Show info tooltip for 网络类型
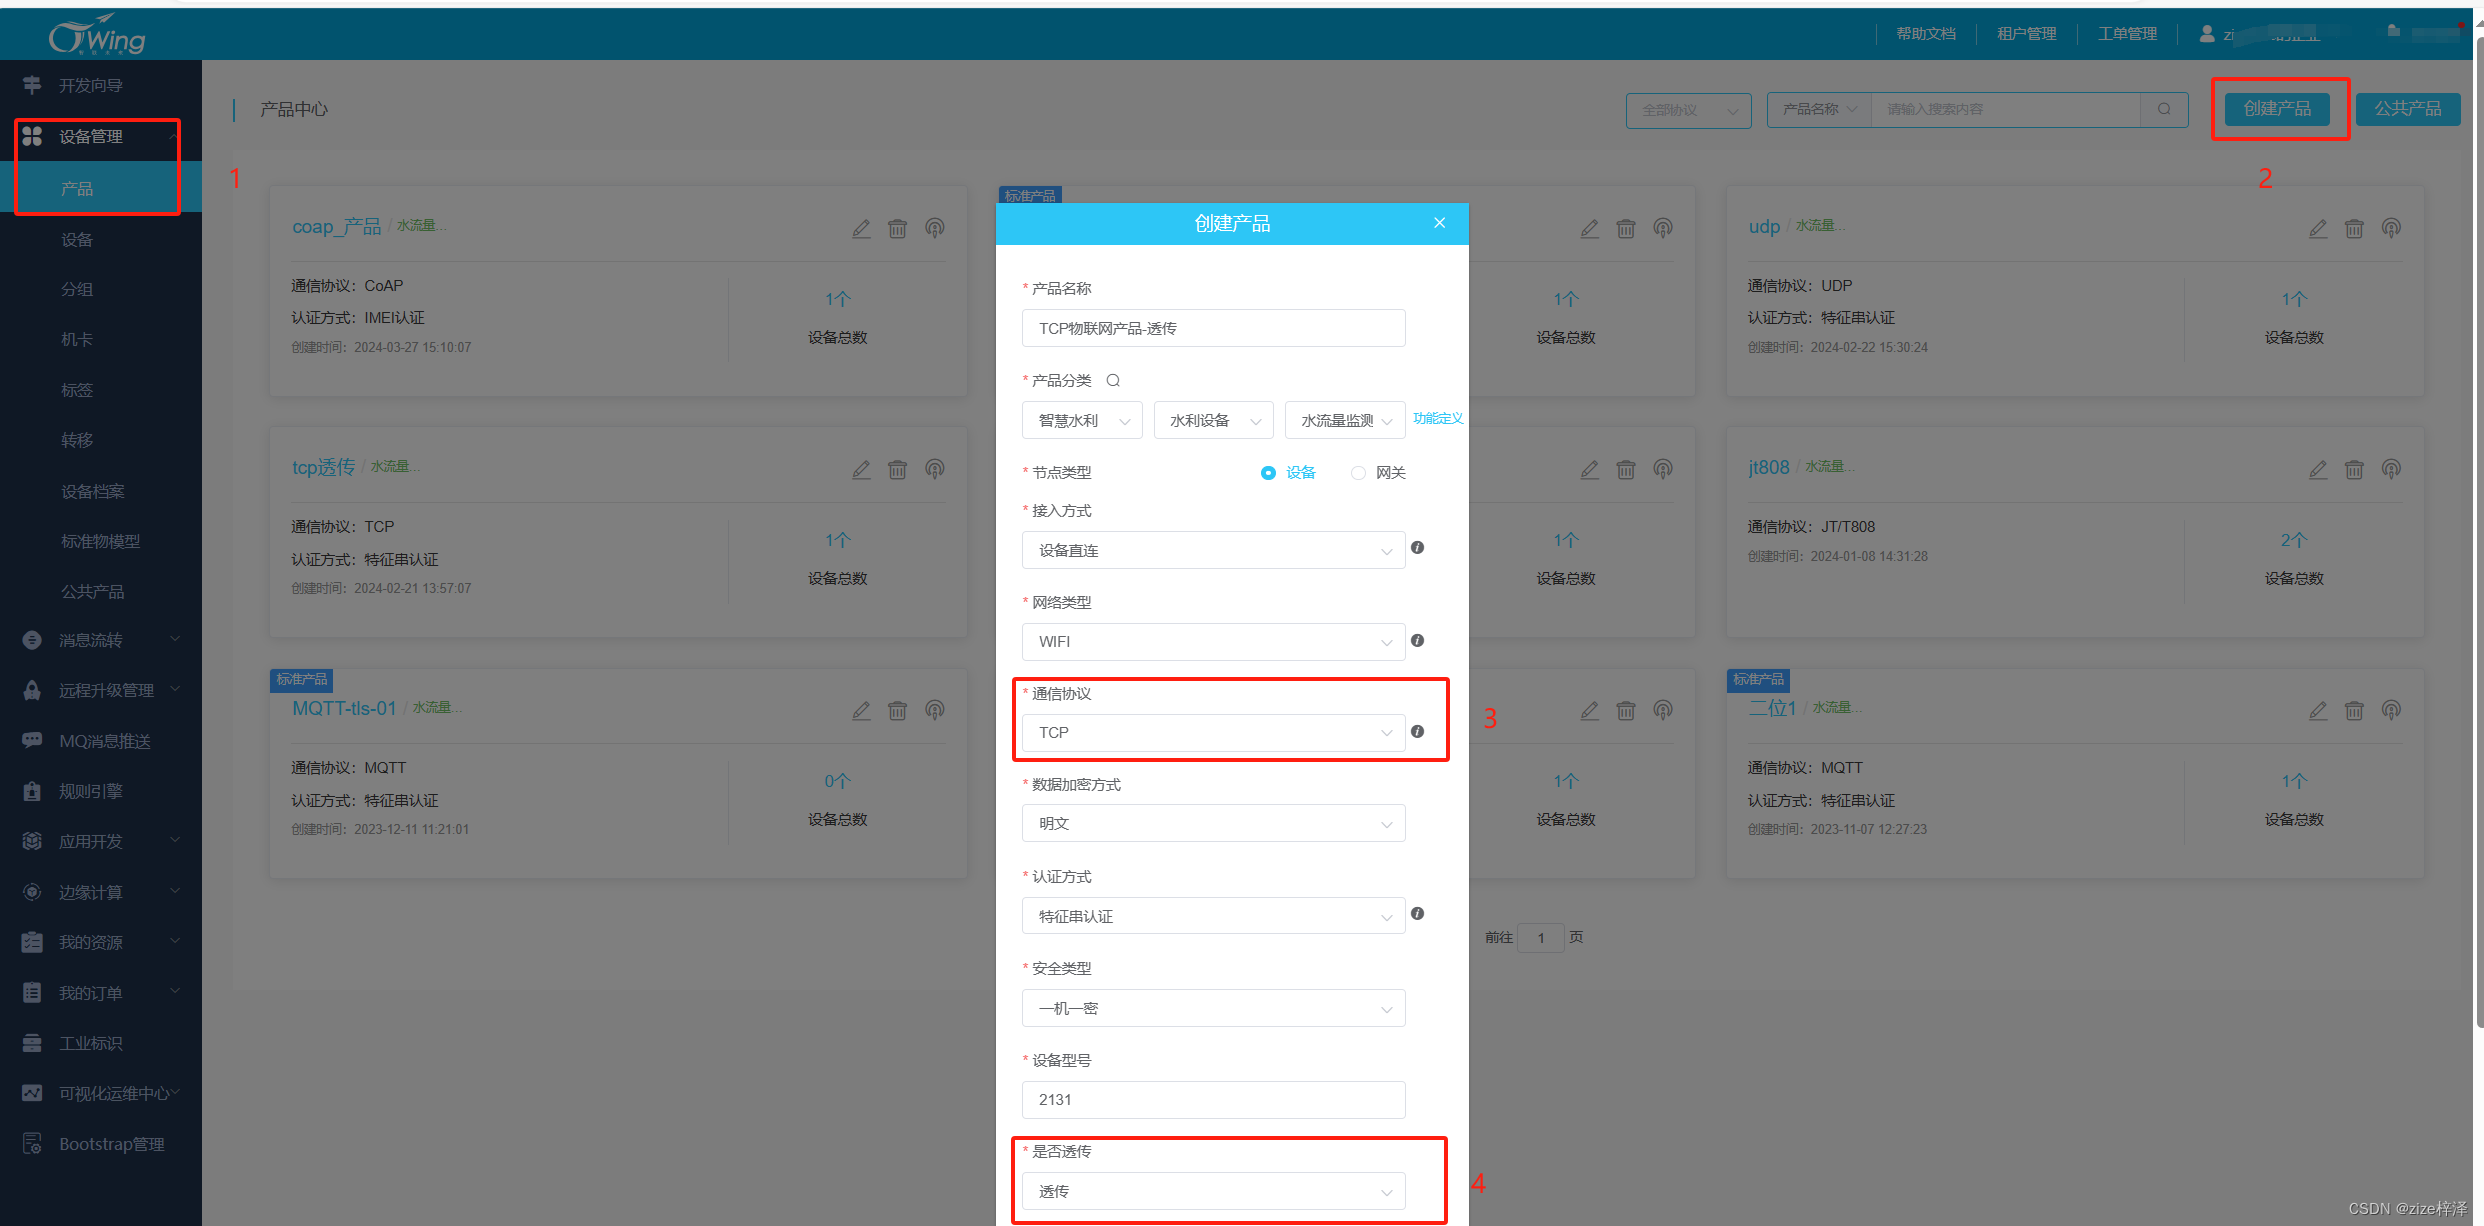Viewport: 2484px width, 1226px height. click(x=1417, y=641)
